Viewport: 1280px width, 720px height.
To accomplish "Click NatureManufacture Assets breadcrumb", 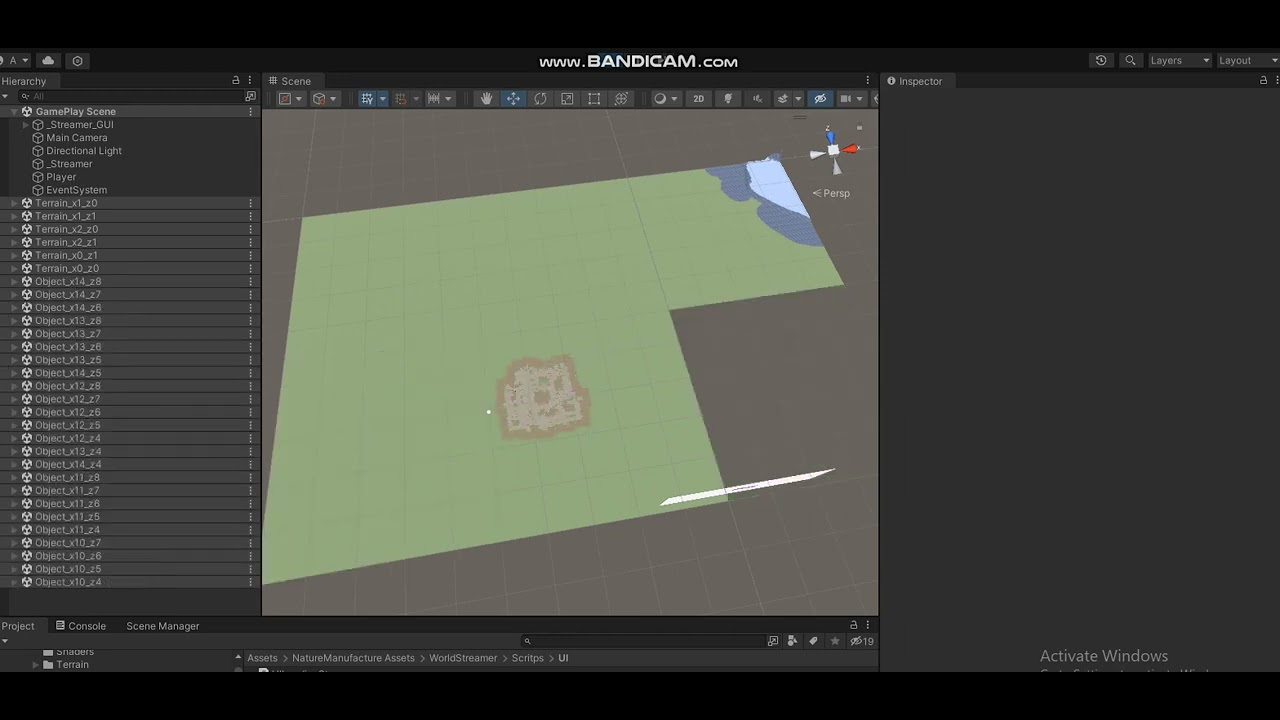I will point(353,658).
